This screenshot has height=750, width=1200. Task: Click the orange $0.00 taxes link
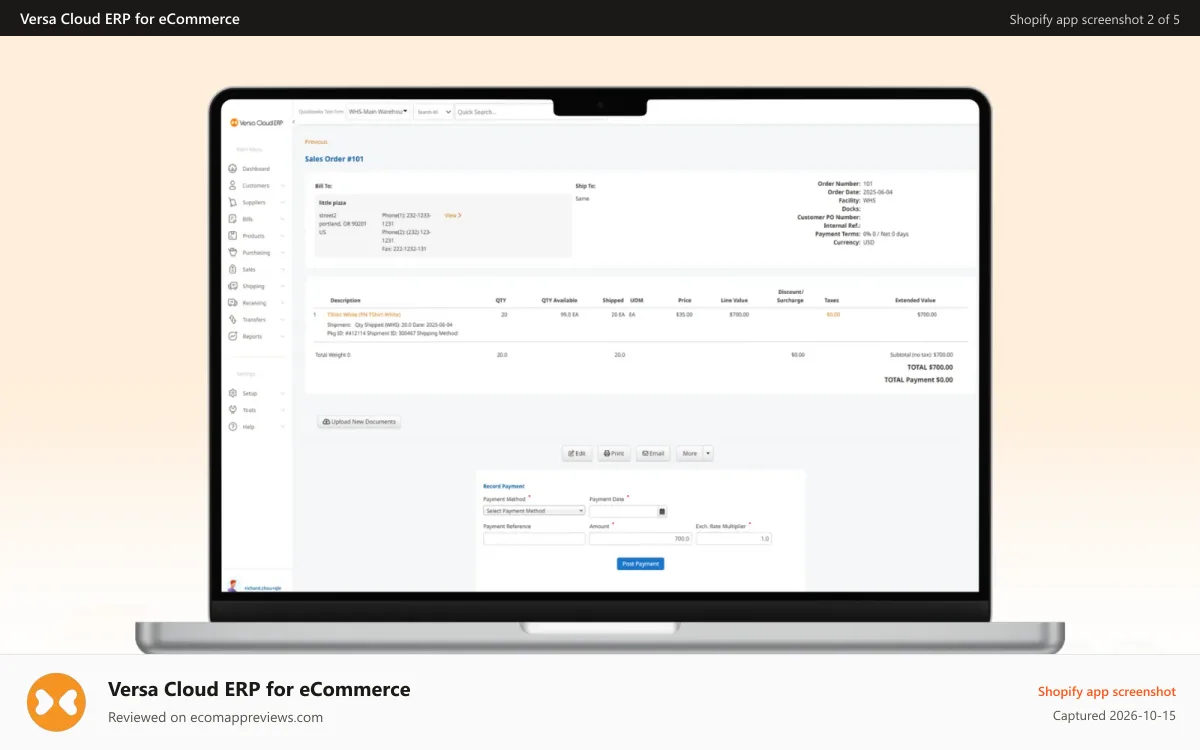coord(833,314)
